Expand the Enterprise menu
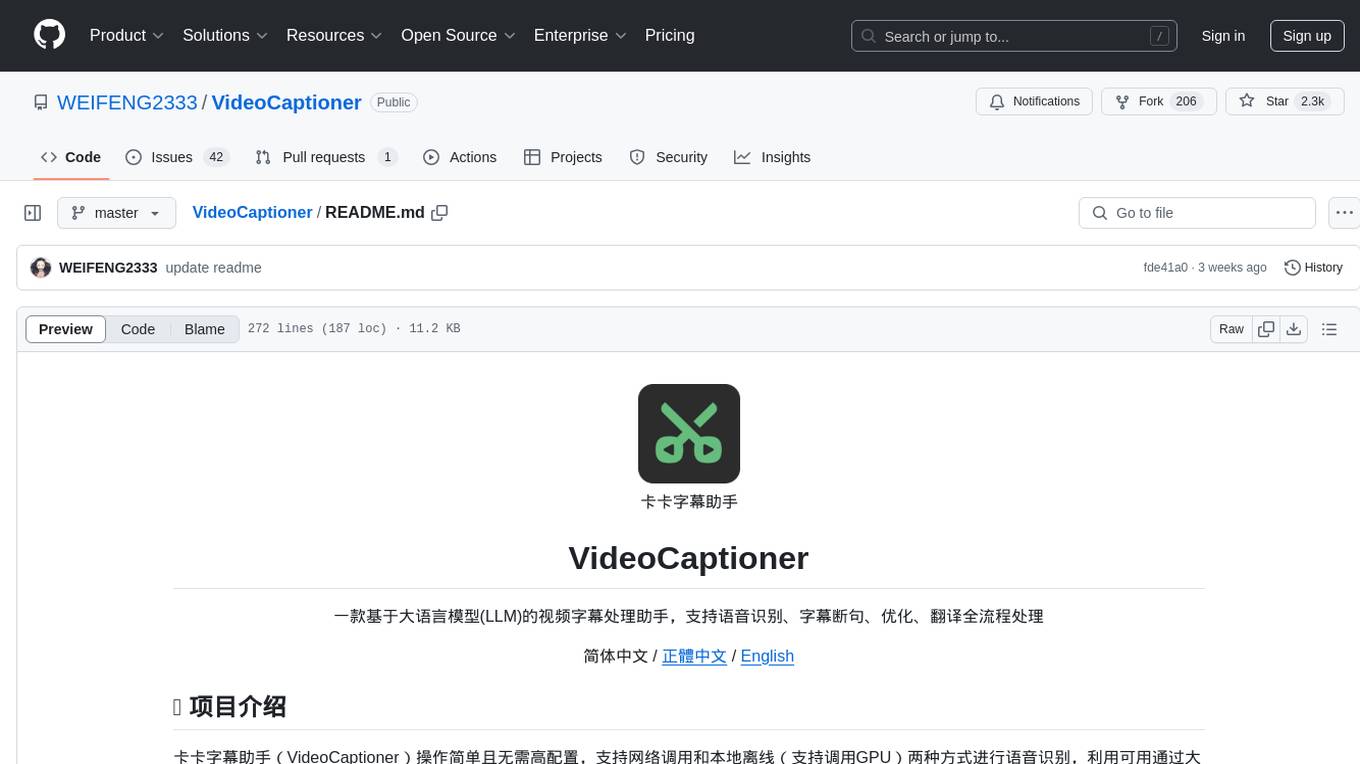The image size is (1360, 764). 580,35
